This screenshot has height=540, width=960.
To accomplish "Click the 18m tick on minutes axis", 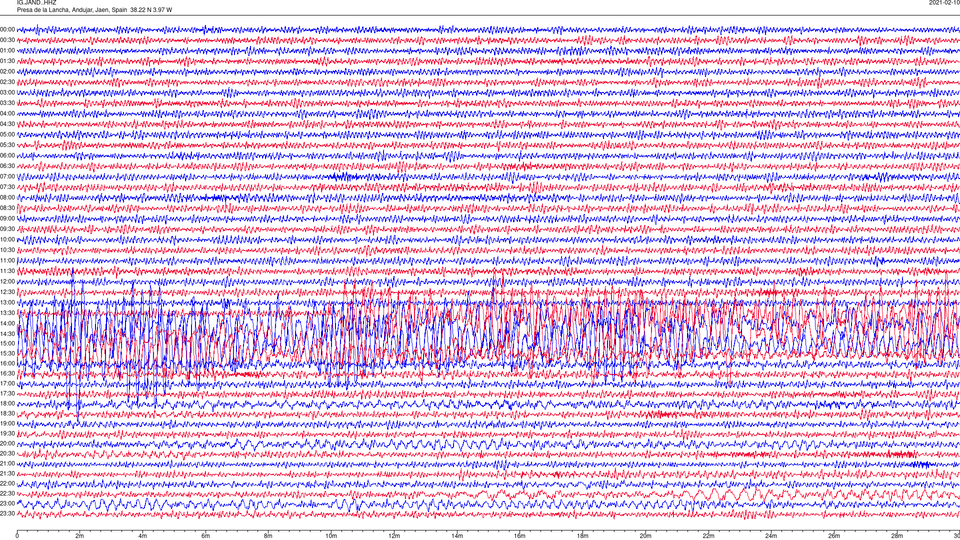I will [x=583, y=536].
